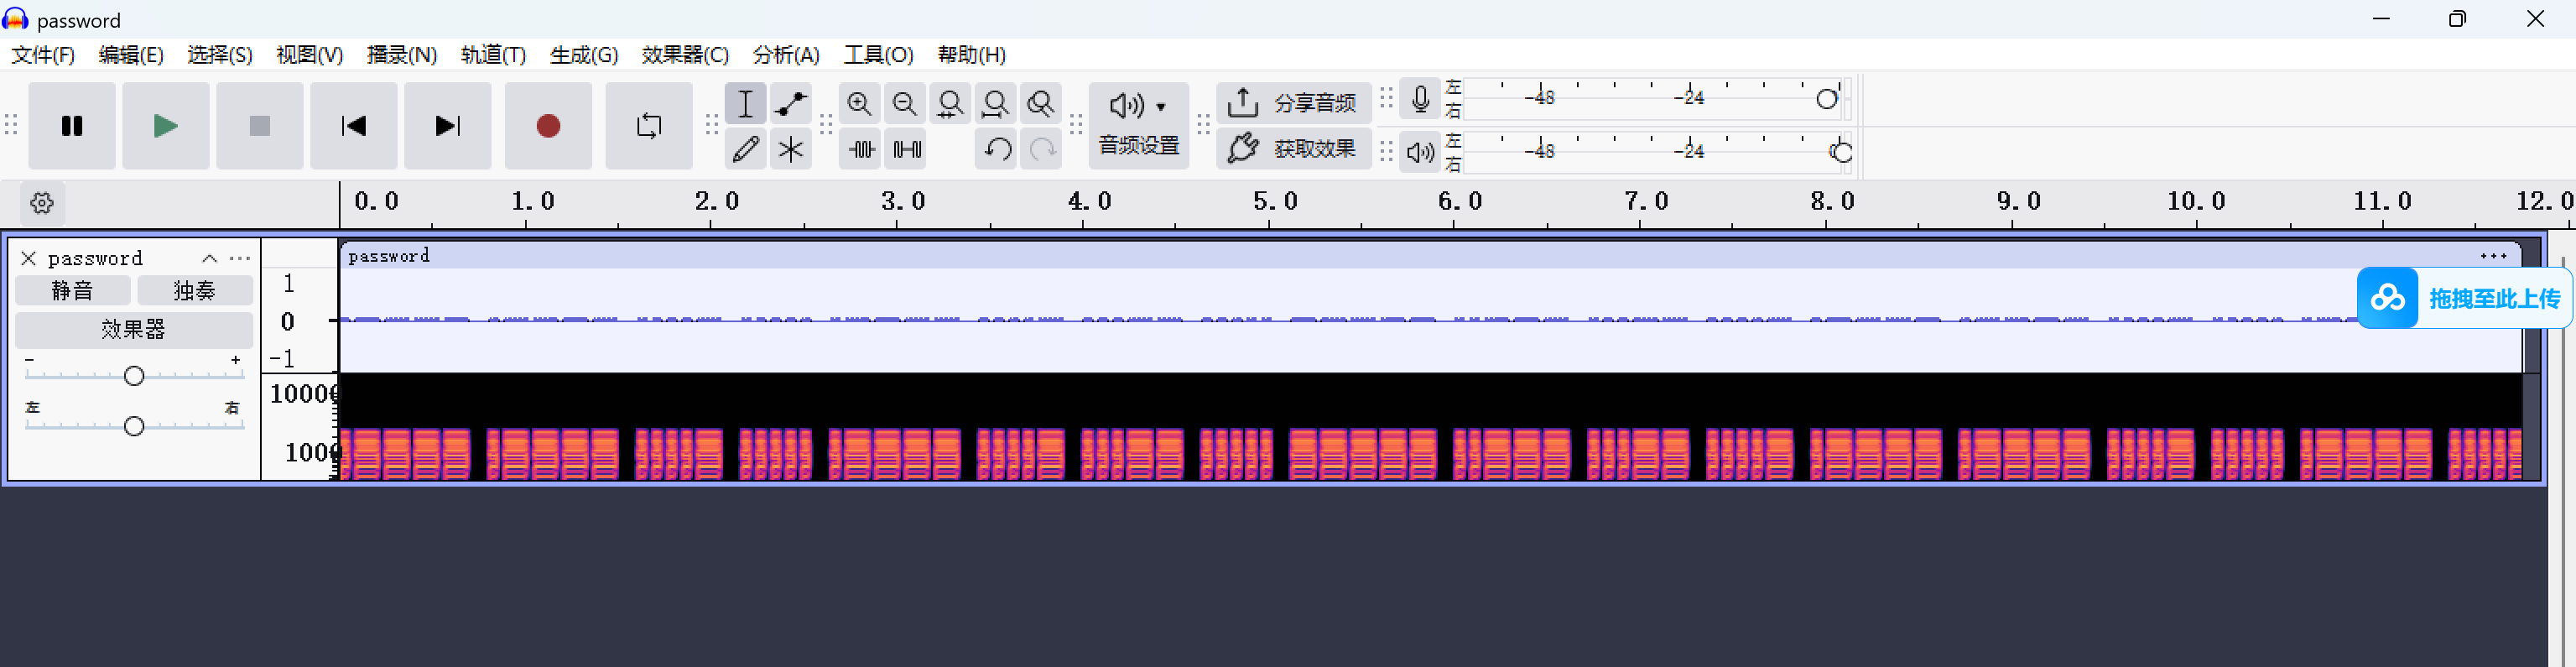This screenshot has width=2576, height=667.
Task: Click the Trim audio outside selection icon
Action: (x=861, y=149)
